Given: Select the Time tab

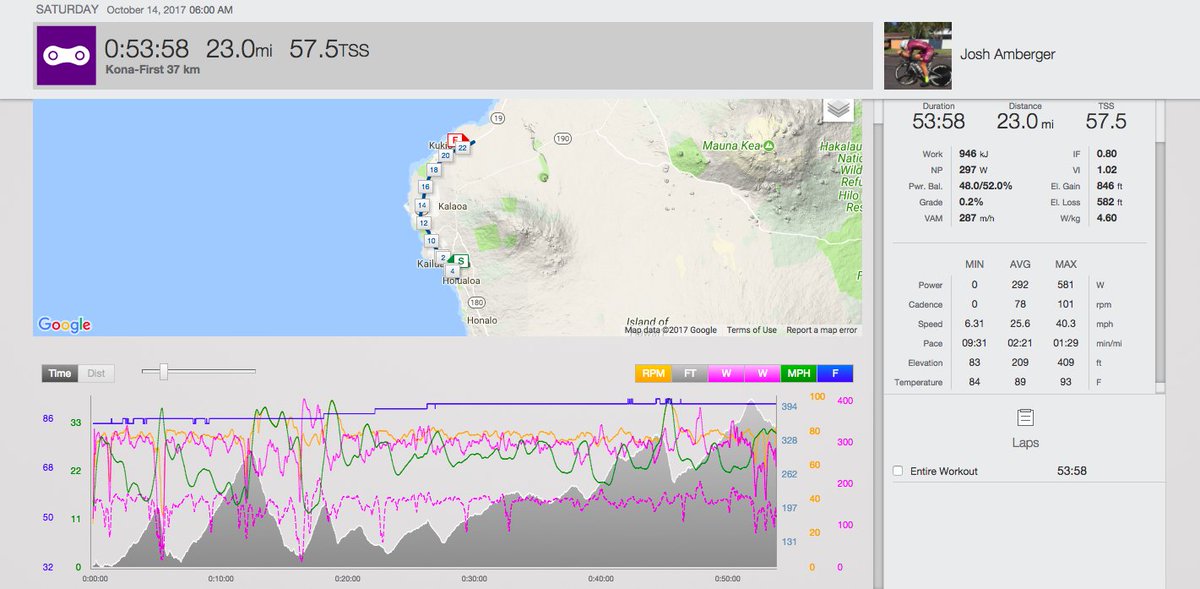Looking at the screenshot, I should [58, 372].
